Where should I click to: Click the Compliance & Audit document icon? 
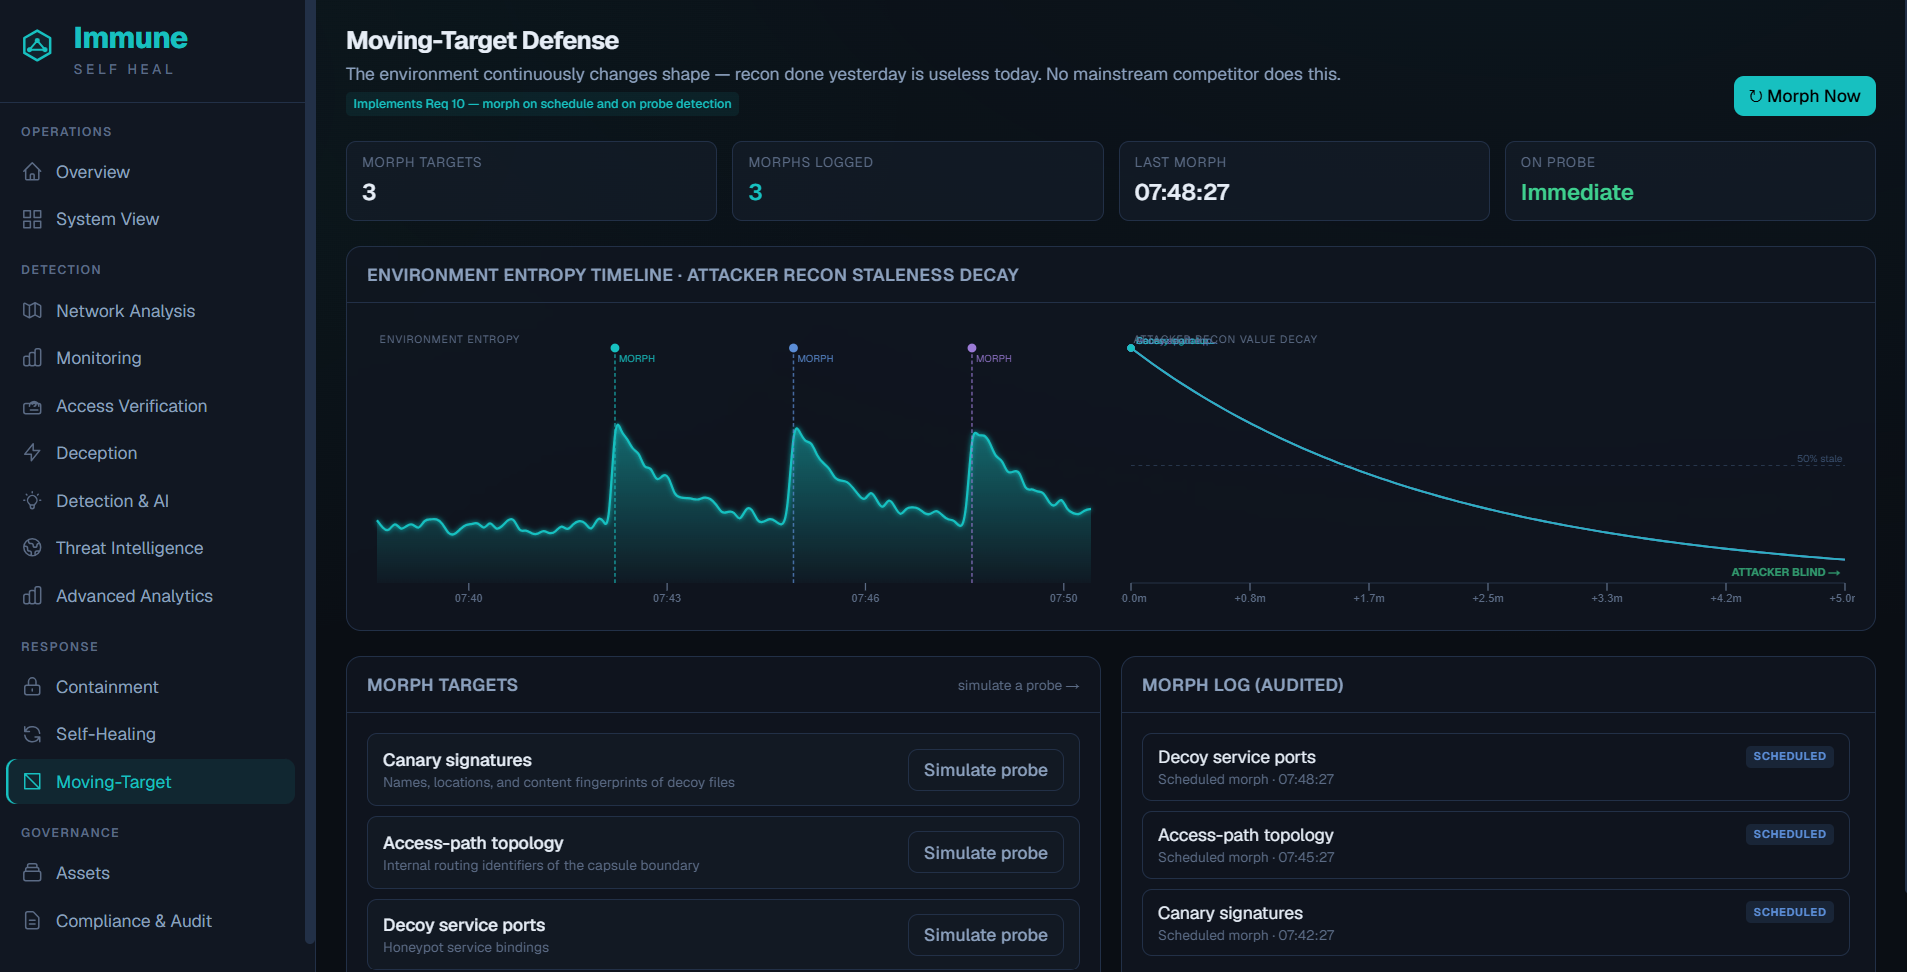[x=32, y=921]
